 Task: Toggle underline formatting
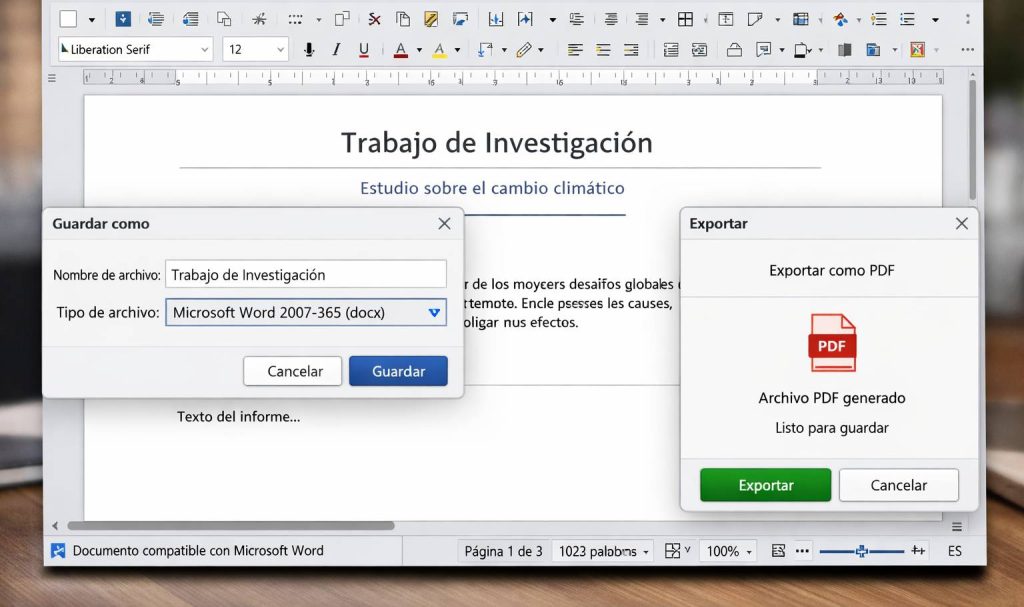363,50
